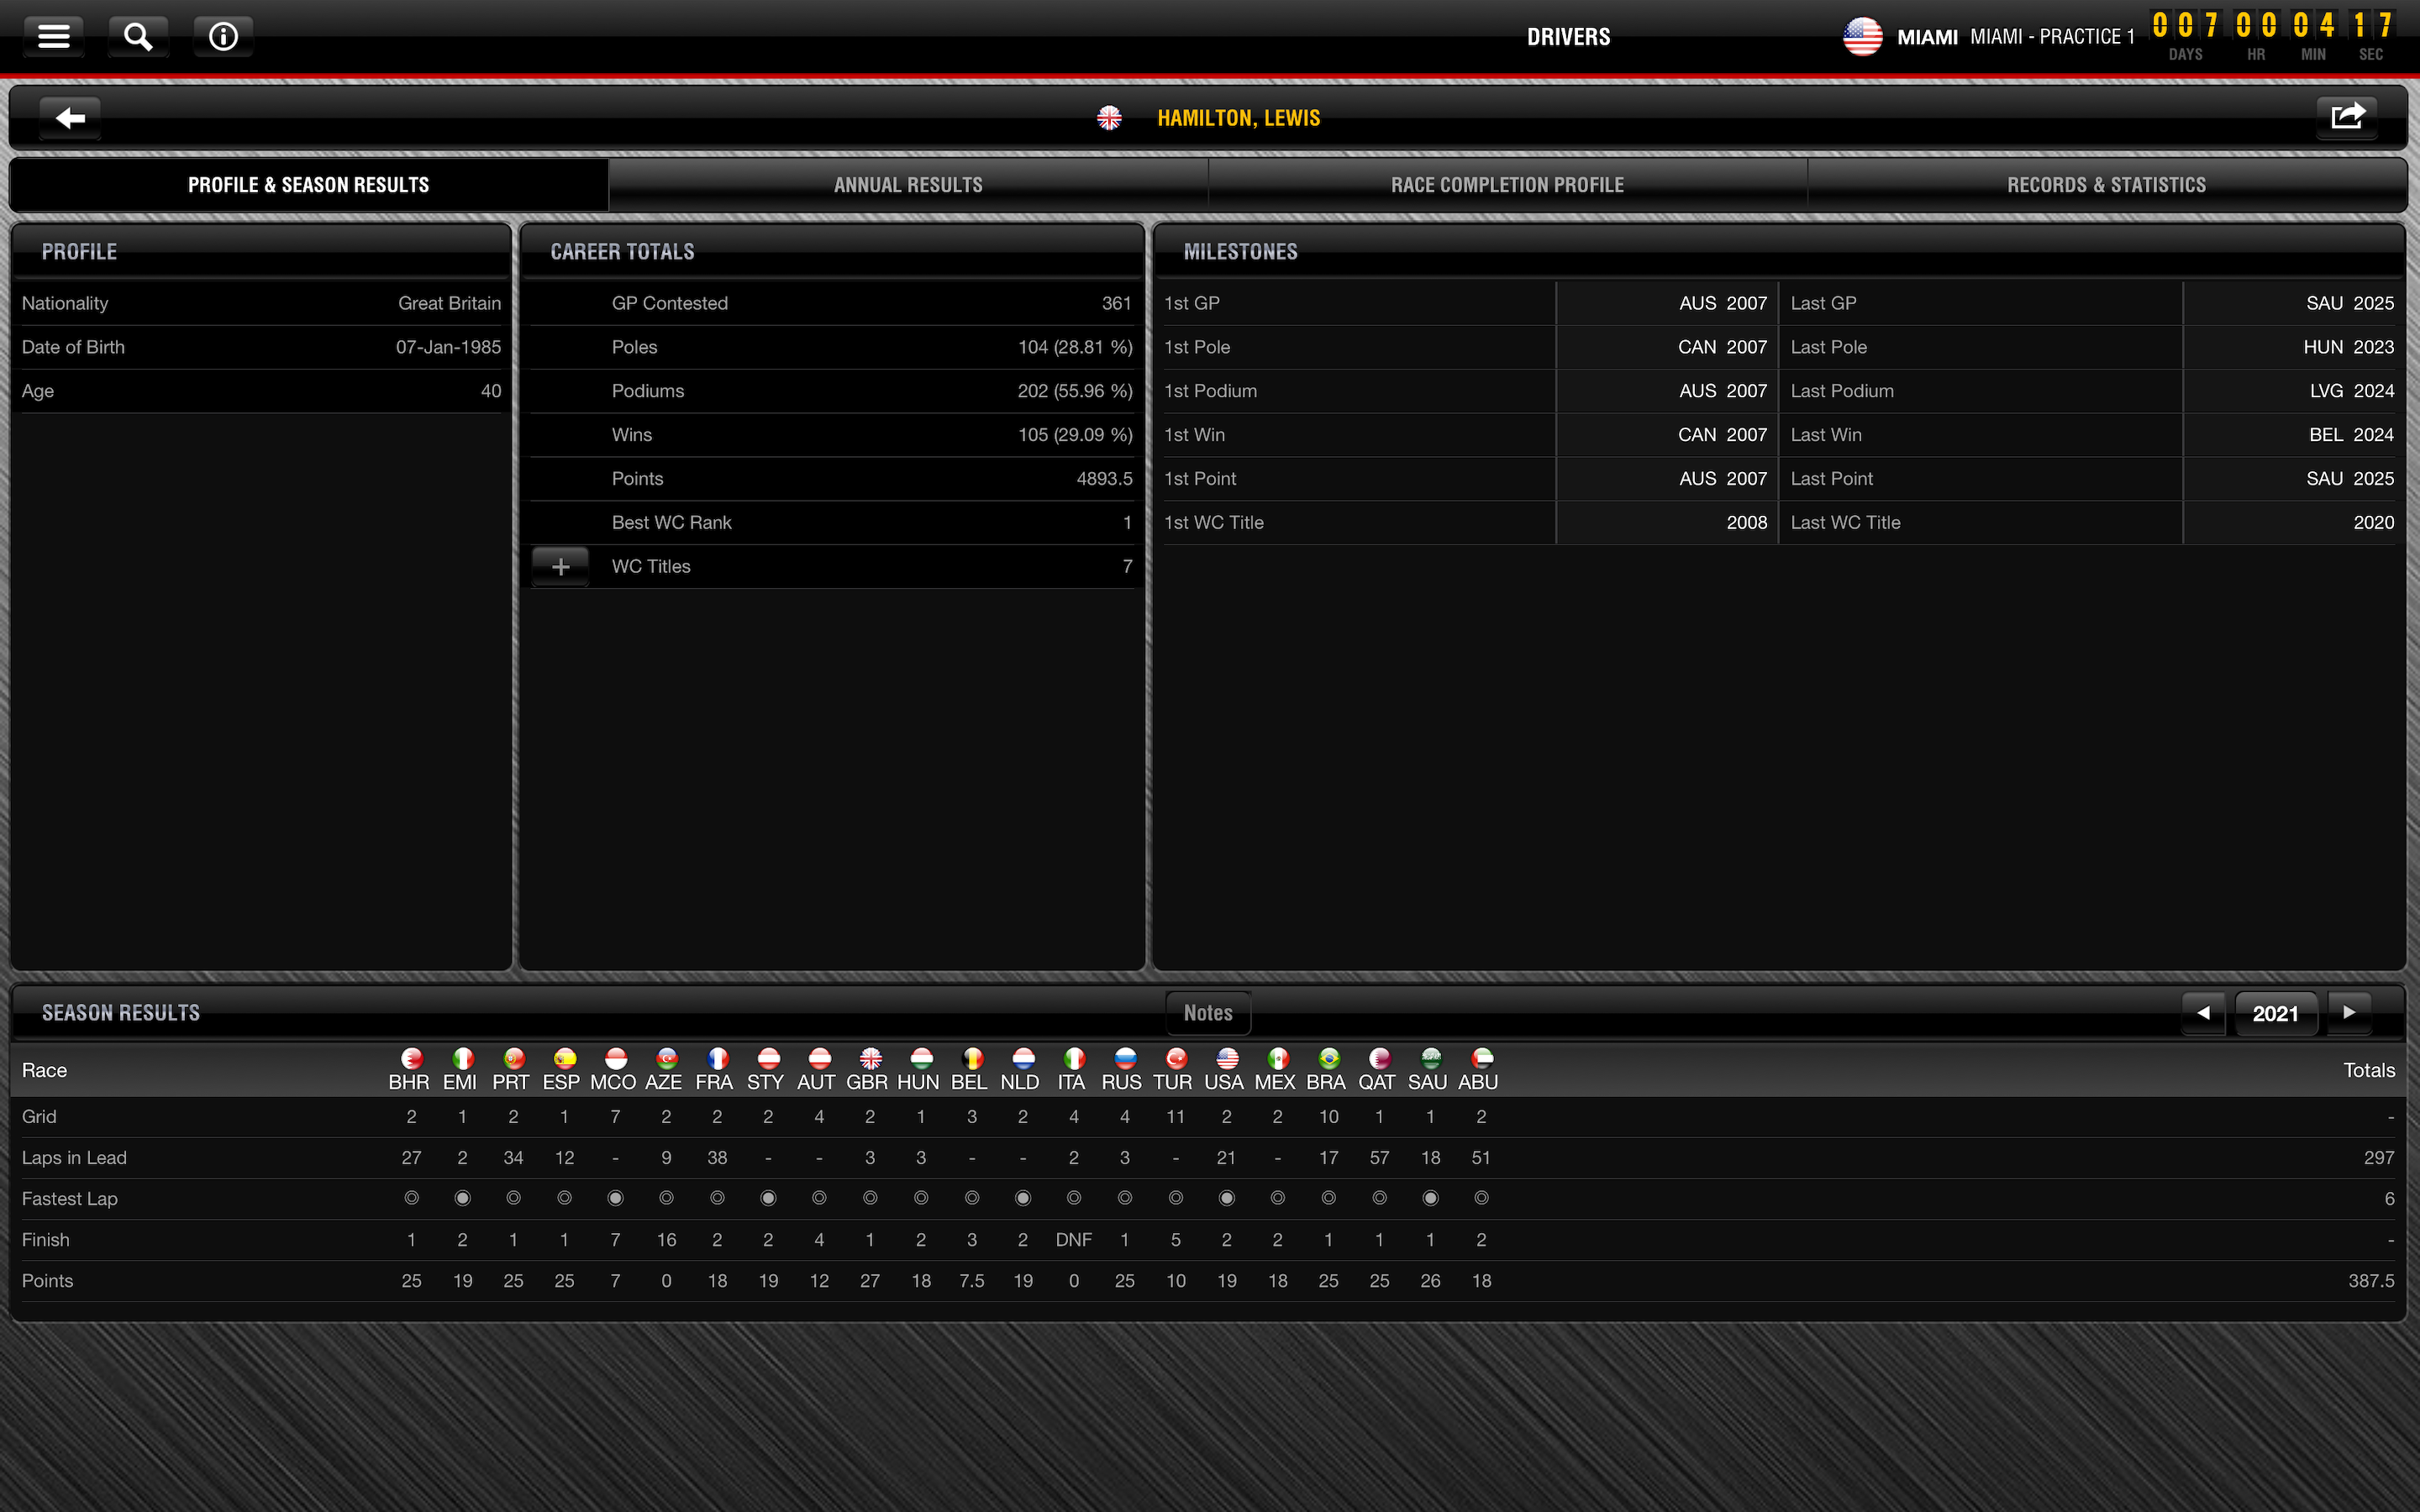Switch to Annual Results tab

click(x=908, y=185)
